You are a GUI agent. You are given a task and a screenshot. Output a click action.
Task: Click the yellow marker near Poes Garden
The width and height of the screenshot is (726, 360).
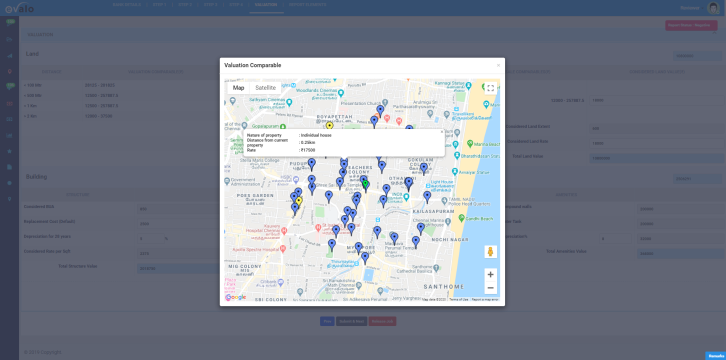click(x=299, y=201)
